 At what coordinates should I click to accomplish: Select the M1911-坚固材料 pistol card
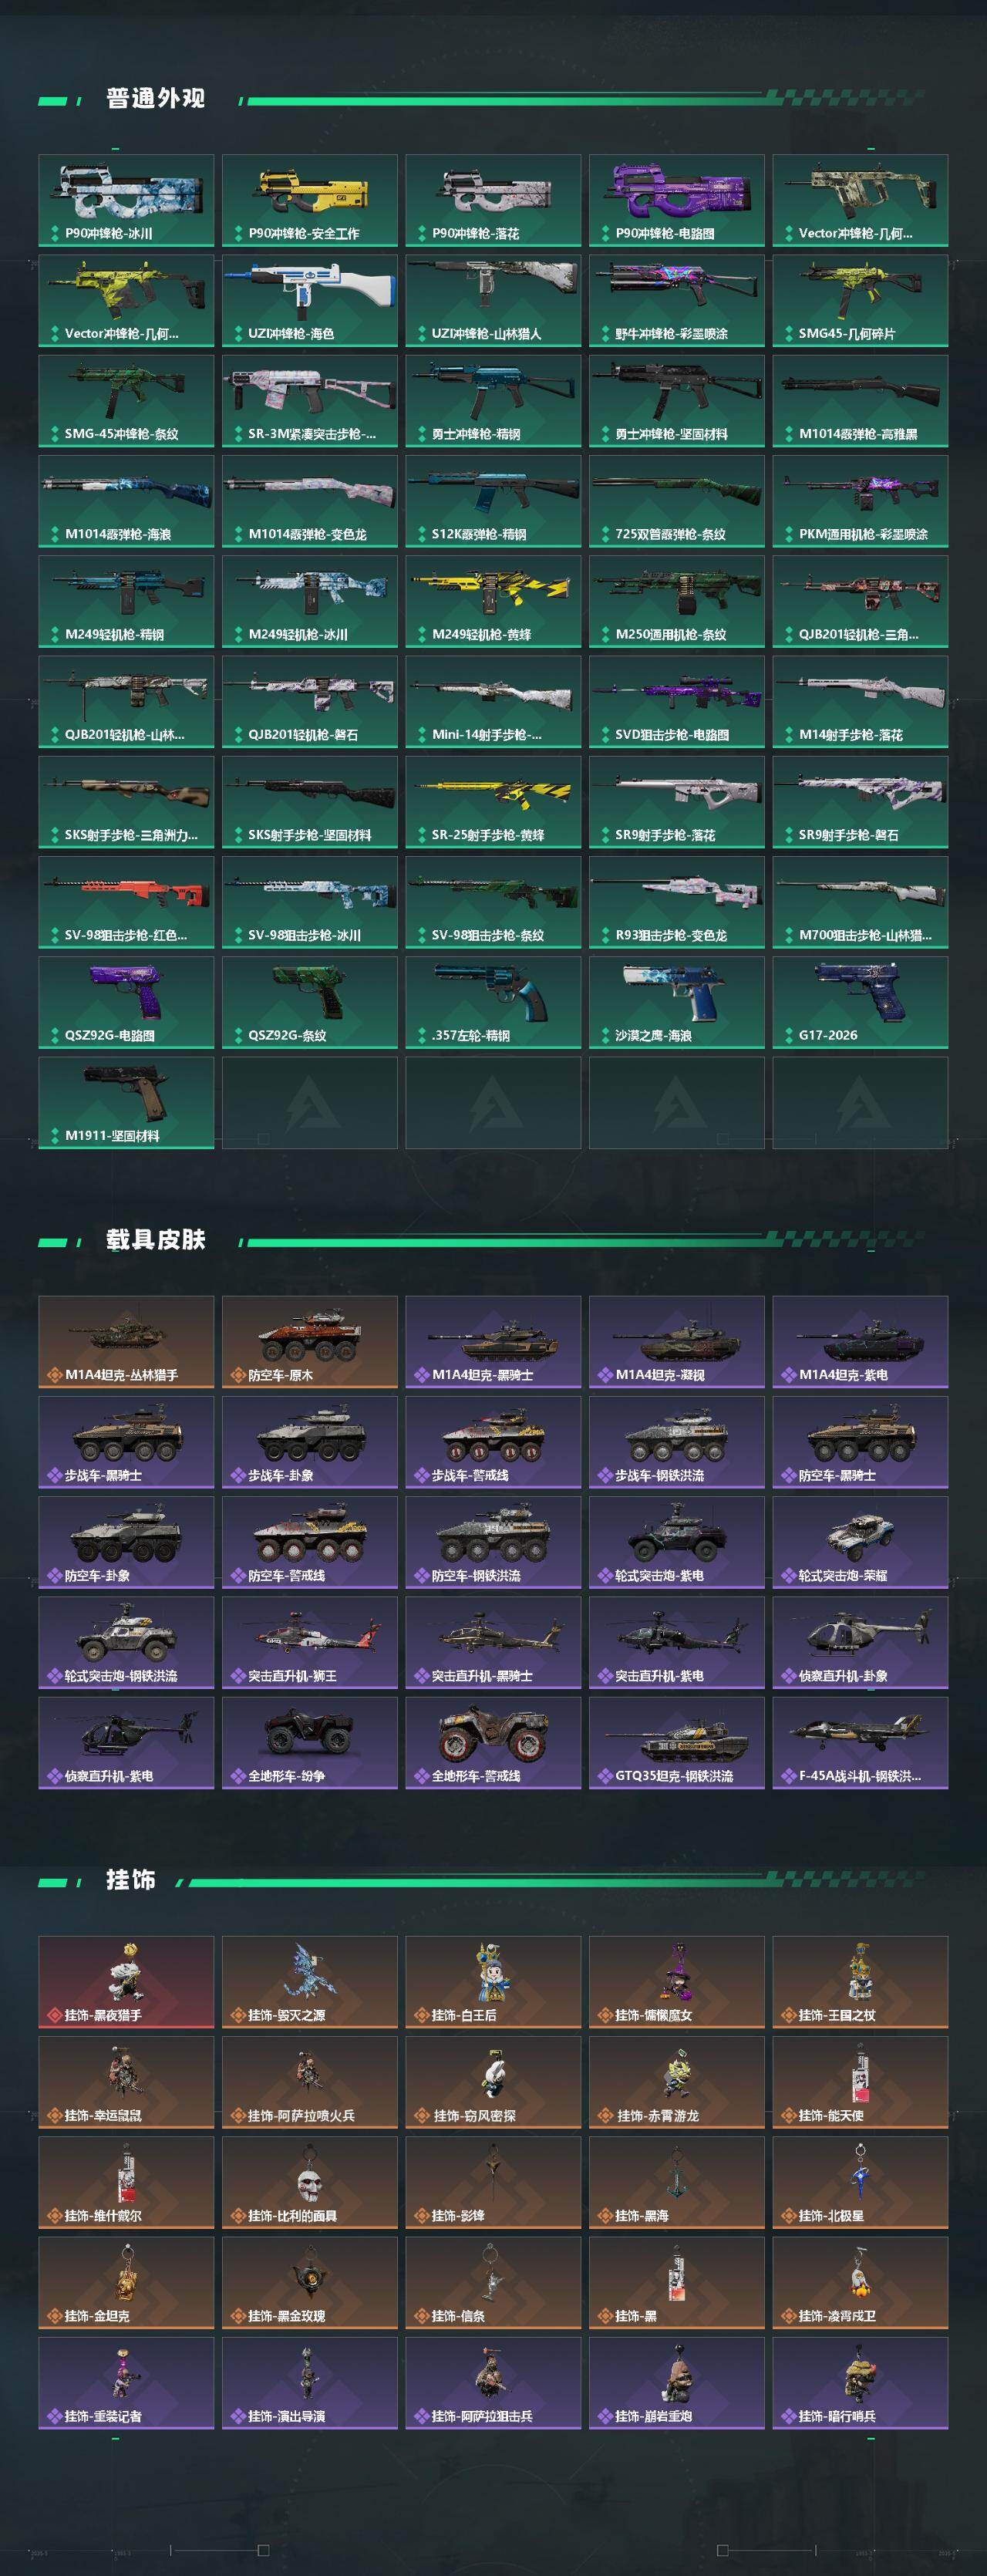[x=126, y=1103]
